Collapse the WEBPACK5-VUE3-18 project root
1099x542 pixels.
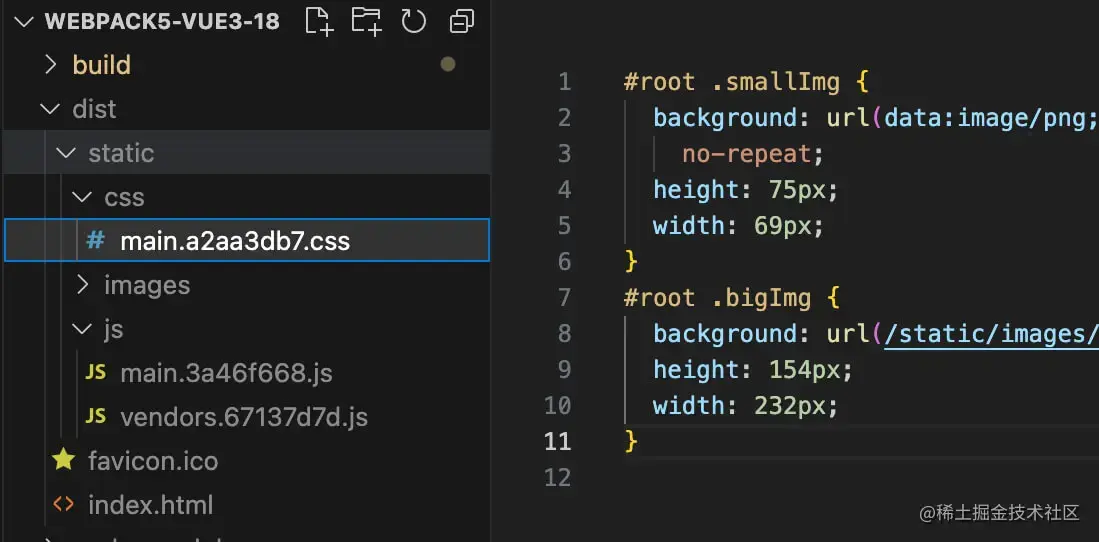coord(23,21)
